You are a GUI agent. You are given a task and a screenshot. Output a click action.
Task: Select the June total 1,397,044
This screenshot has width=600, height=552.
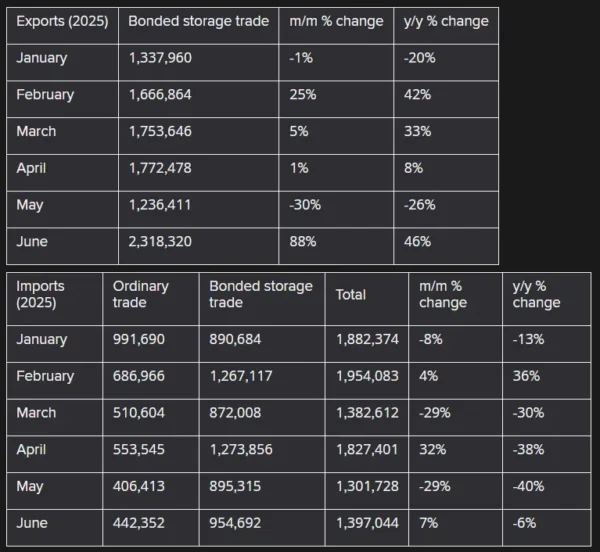(367, 523)
